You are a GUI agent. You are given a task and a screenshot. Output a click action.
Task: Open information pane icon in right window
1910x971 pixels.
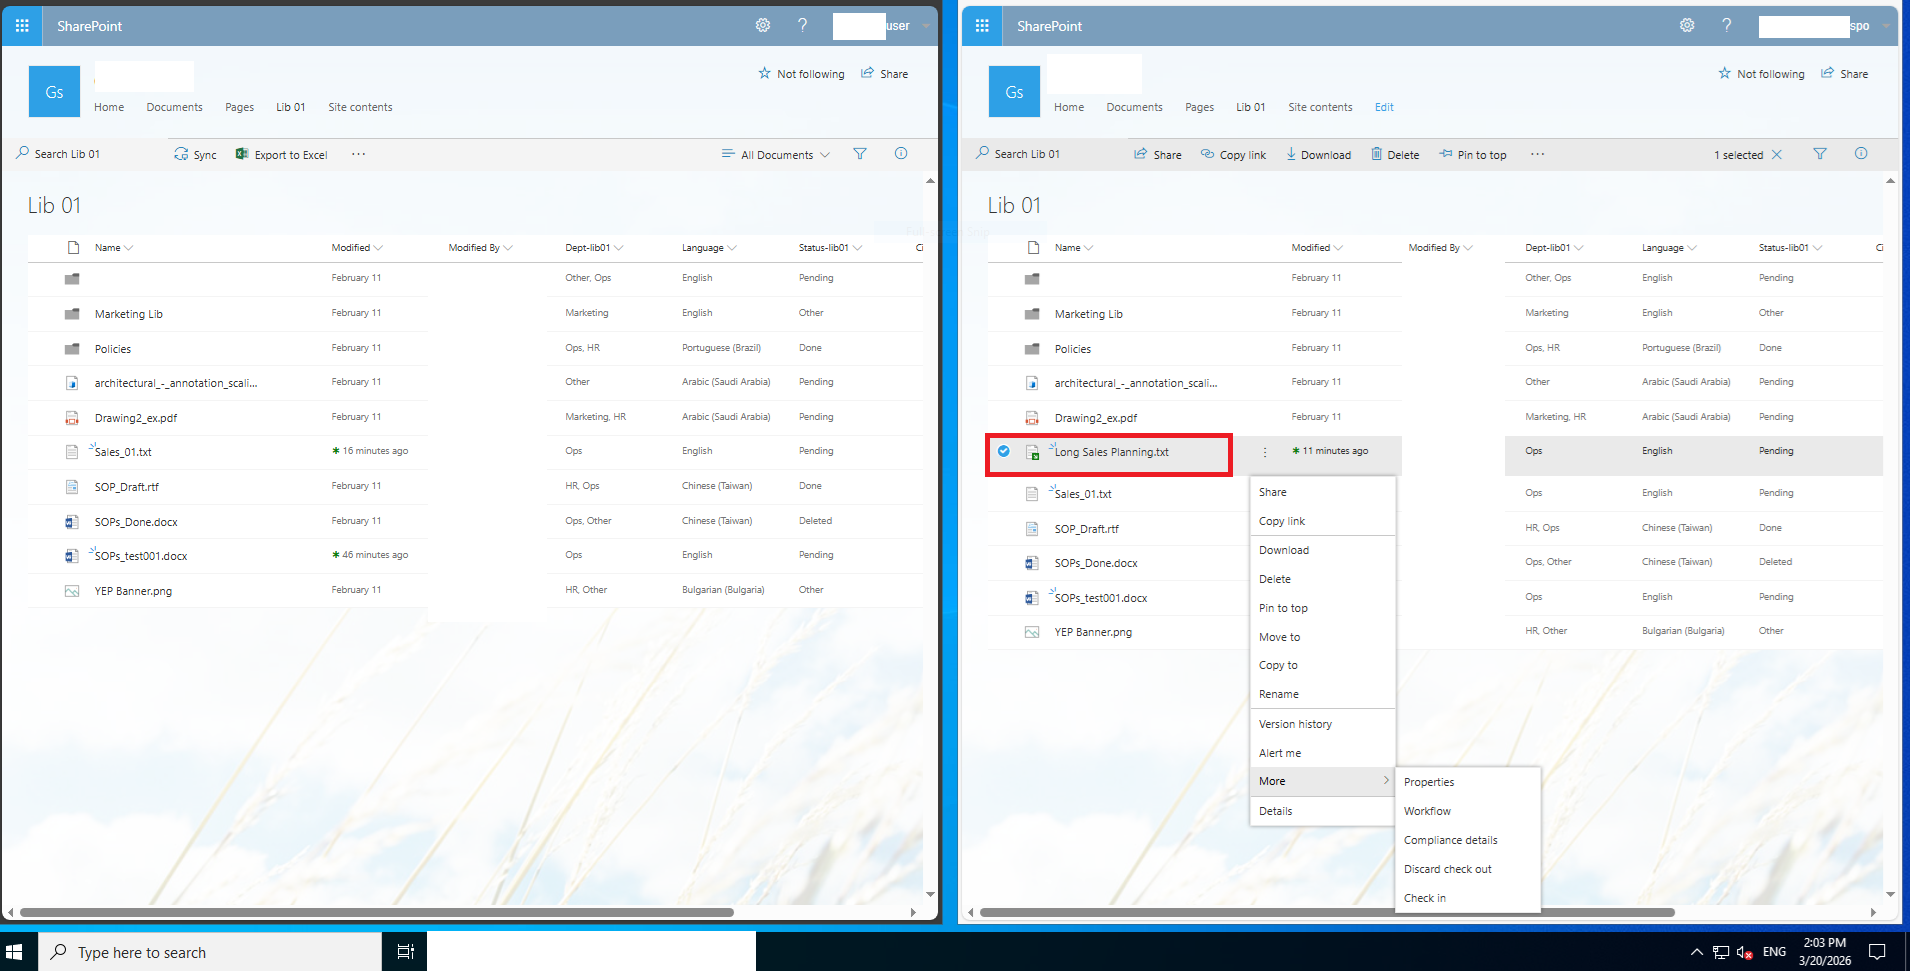coord(1861,154)
